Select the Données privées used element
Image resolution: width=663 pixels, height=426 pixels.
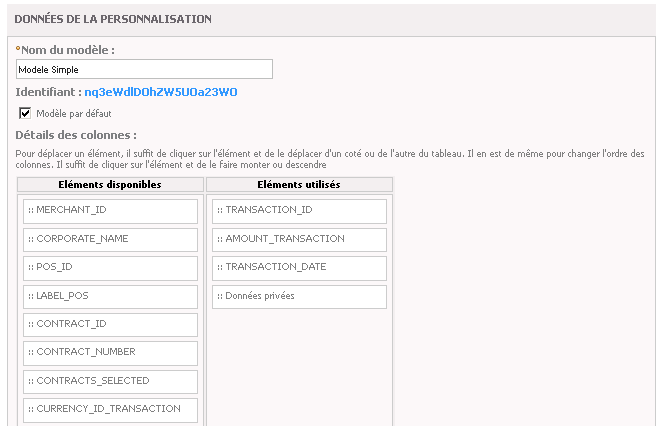click(x=299, y=297)
